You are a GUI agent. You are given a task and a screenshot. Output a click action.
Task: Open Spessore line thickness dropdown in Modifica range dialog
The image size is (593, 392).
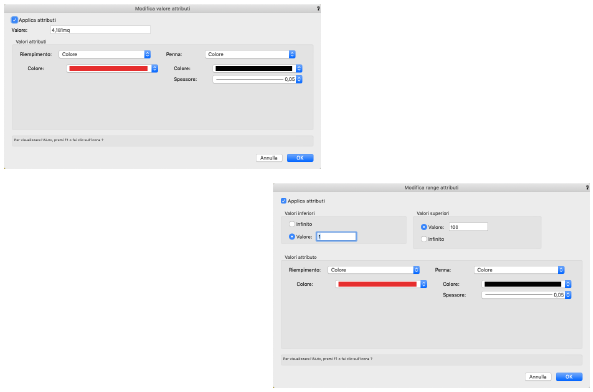(526, 295)
